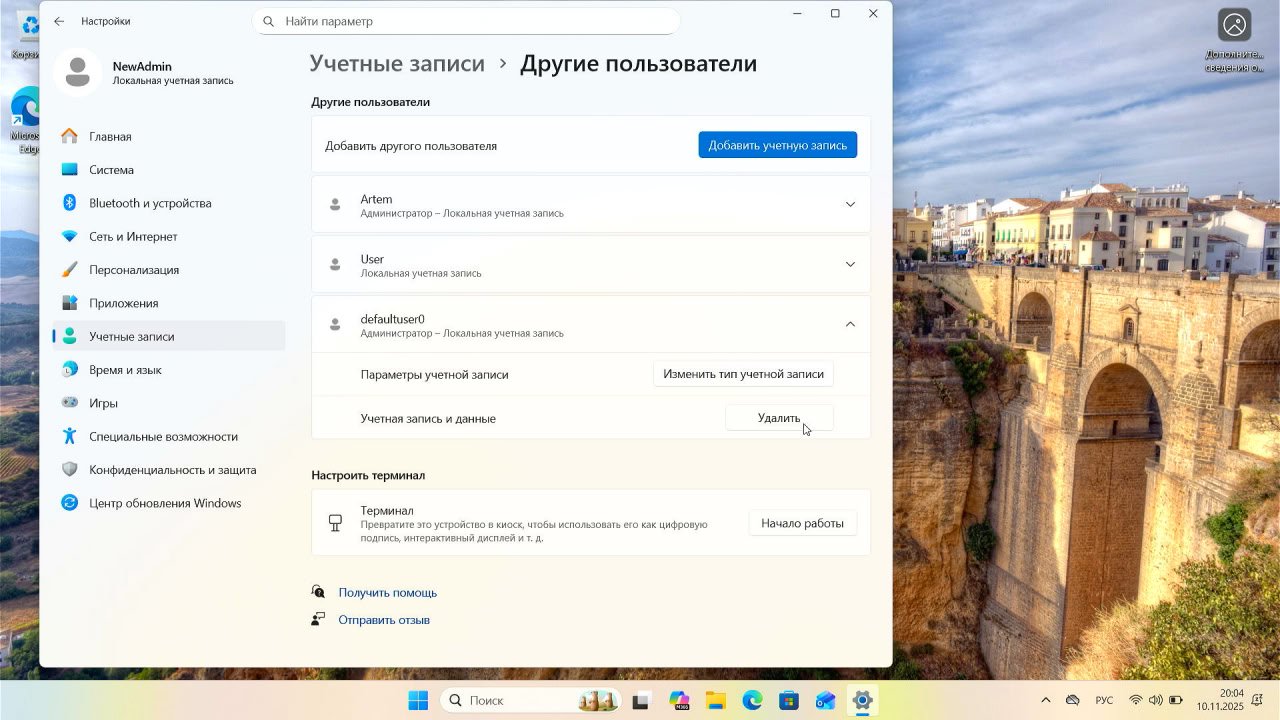Open Получить помощь link
This screenshot has height=720, width=1280.
(387, 592)
